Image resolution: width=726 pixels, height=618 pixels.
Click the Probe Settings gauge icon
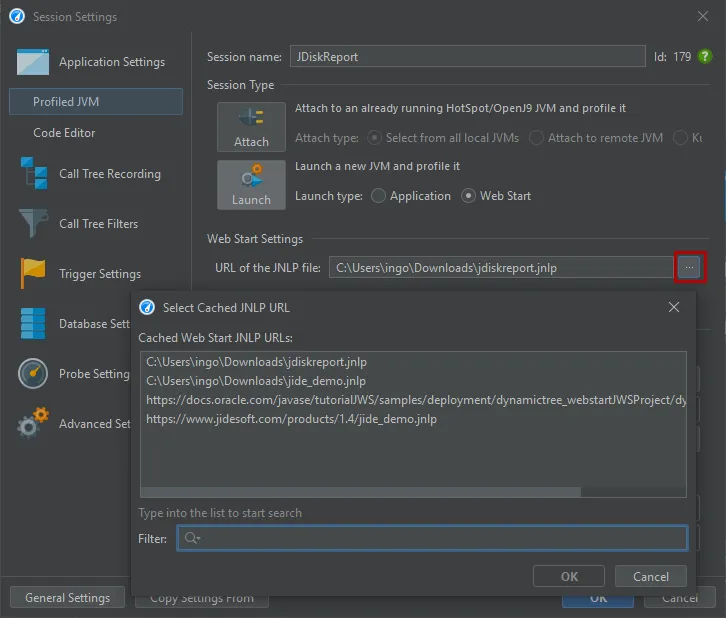[33, 373]
